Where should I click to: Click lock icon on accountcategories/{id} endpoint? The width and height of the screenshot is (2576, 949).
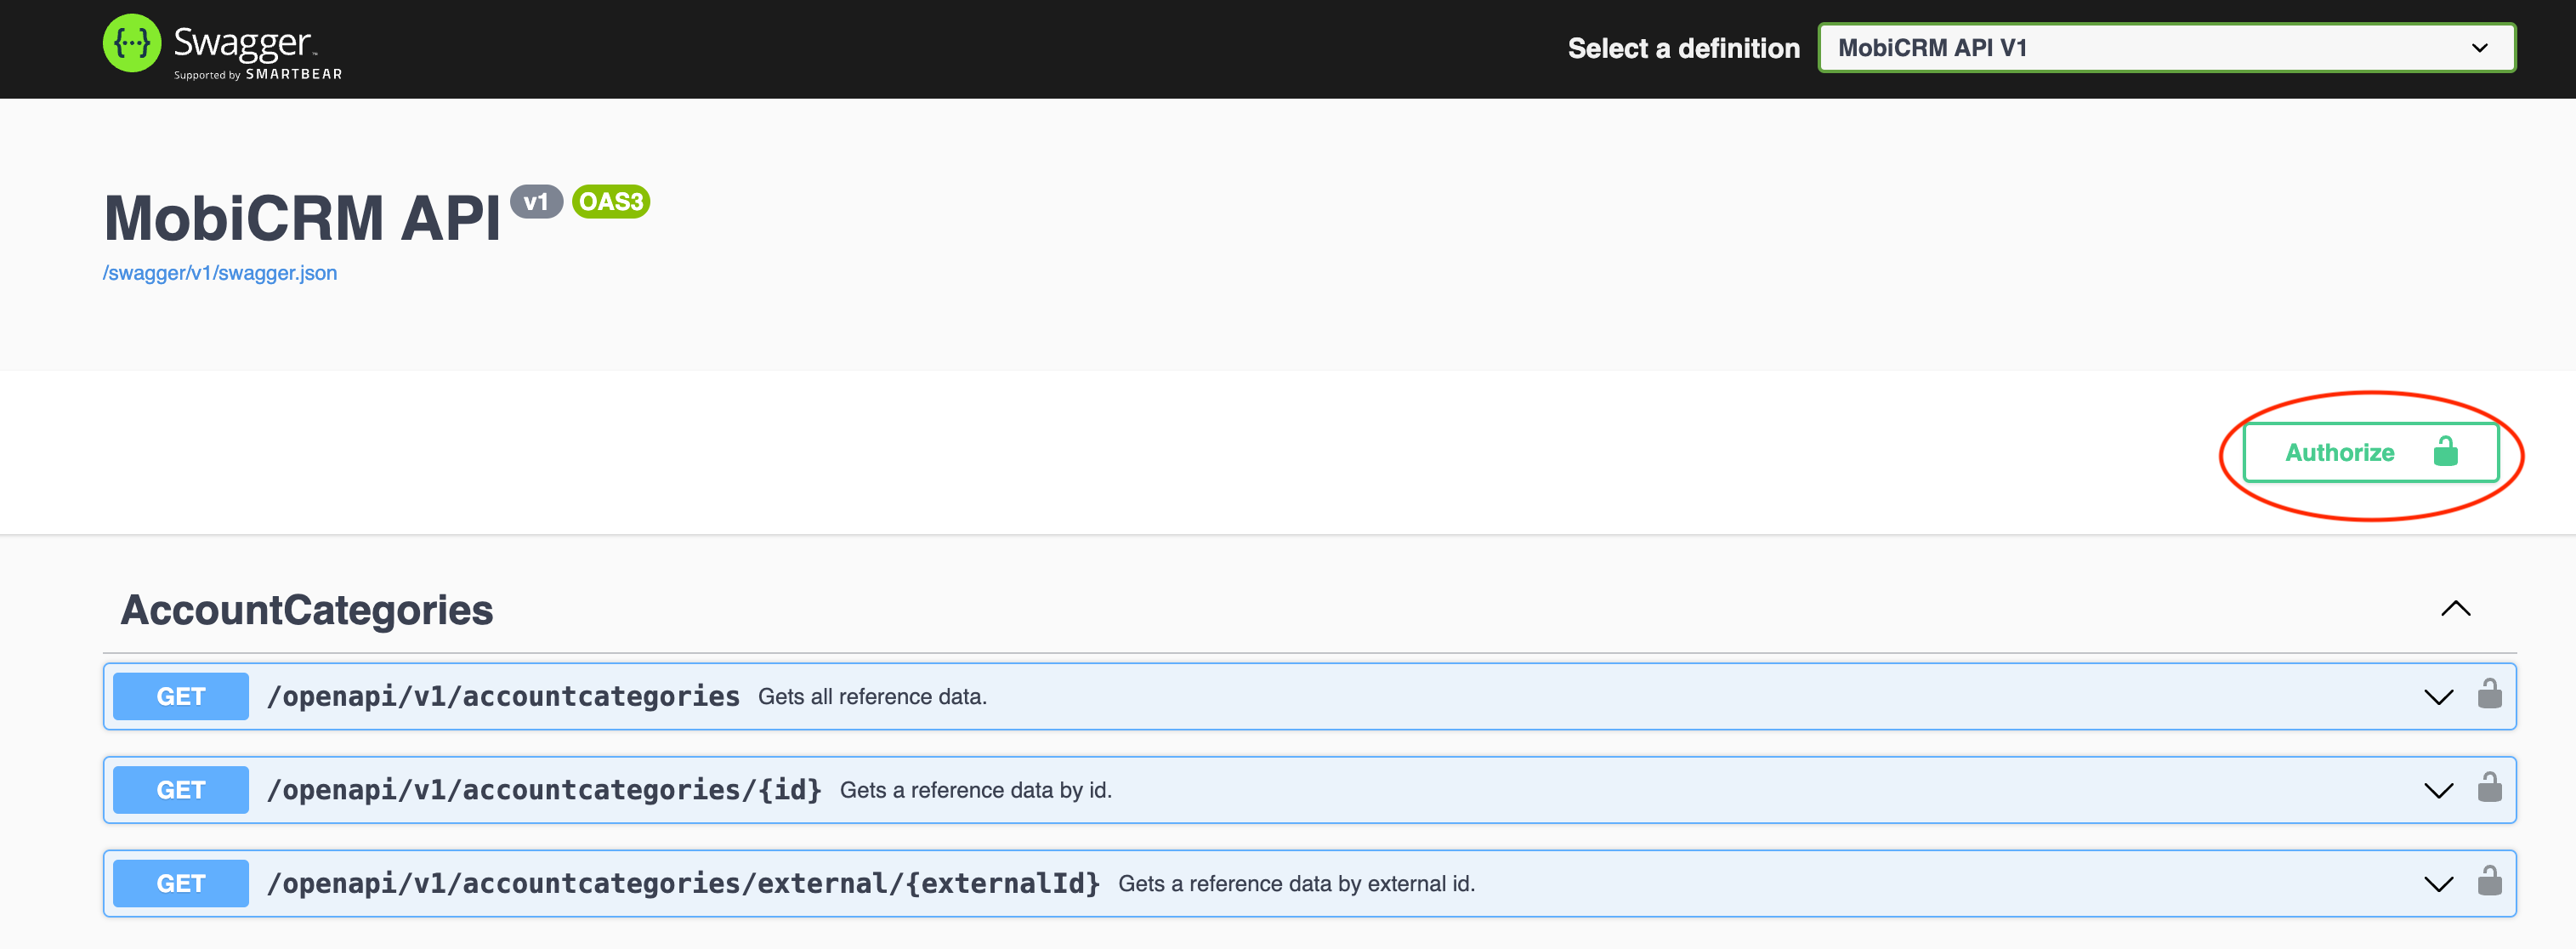click(x=2489, y=788)
